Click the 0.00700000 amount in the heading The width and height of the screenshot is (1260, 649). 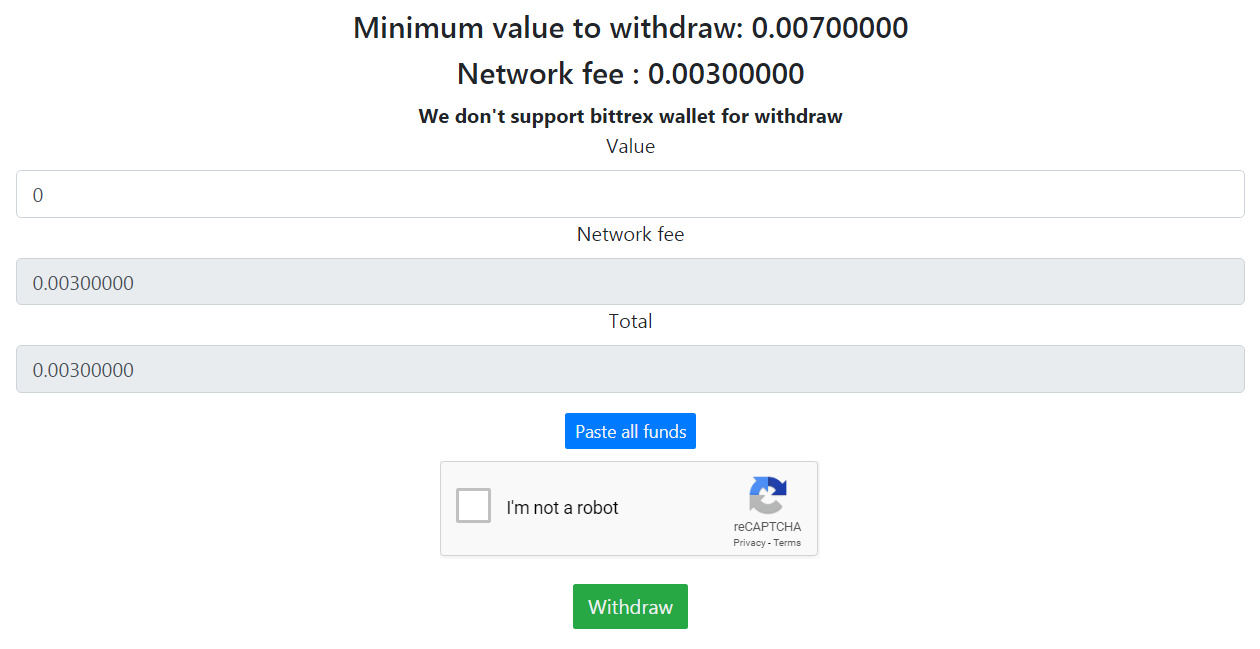(x=829, y=28)
